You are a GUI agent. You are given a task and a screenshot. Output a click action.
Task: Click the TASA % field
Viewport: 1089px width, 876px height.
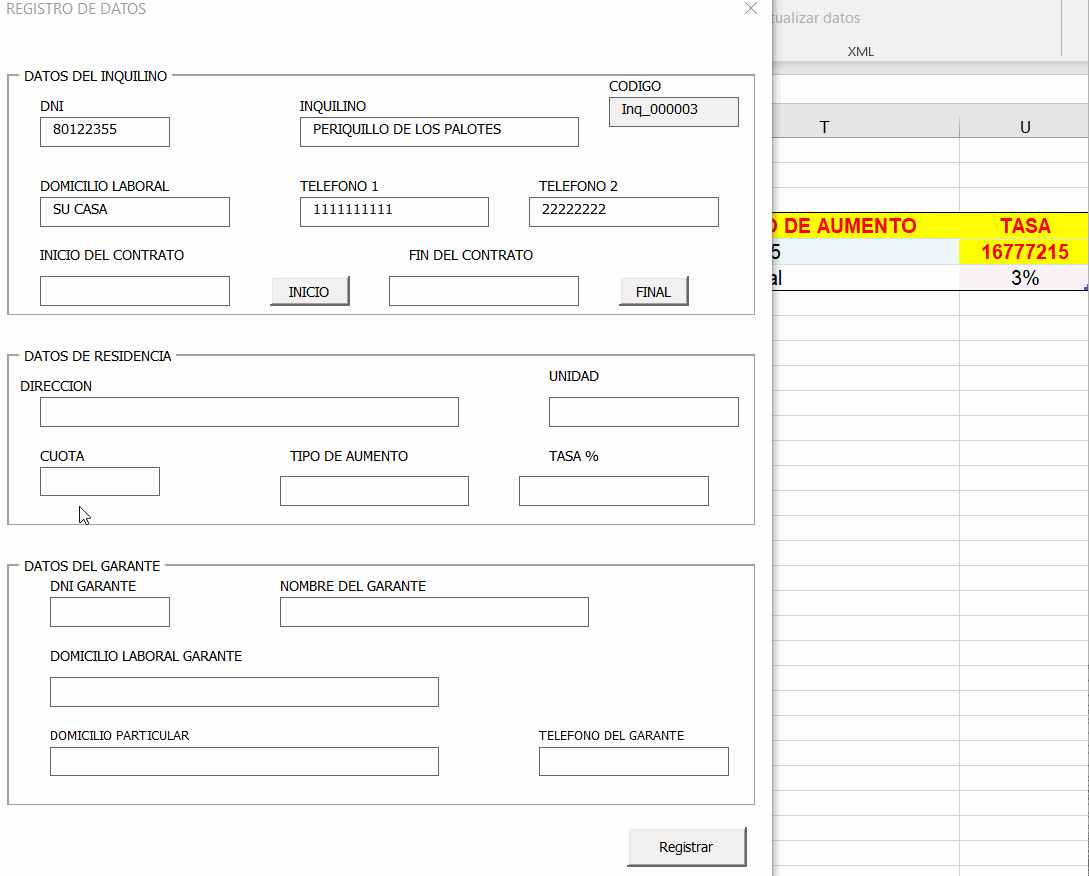point(613,491)
